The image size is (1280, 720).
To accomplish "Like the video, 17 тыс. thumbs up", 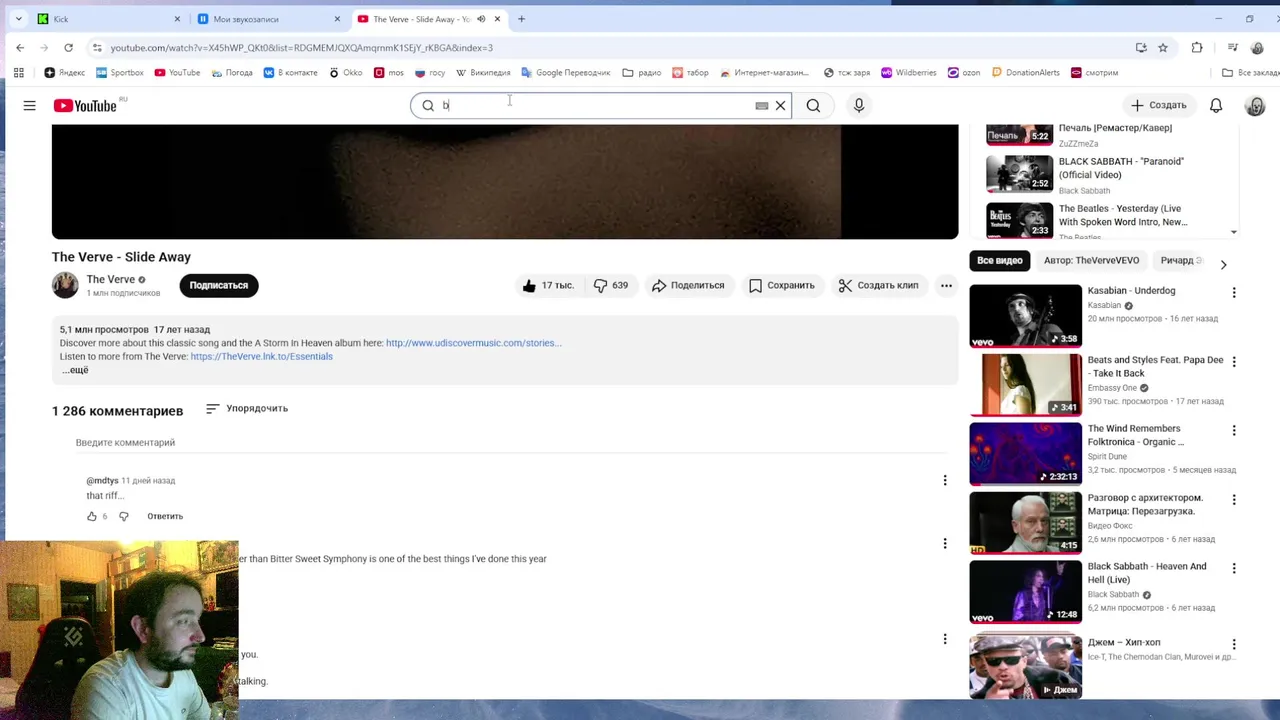I will click(x=547, y=285).
